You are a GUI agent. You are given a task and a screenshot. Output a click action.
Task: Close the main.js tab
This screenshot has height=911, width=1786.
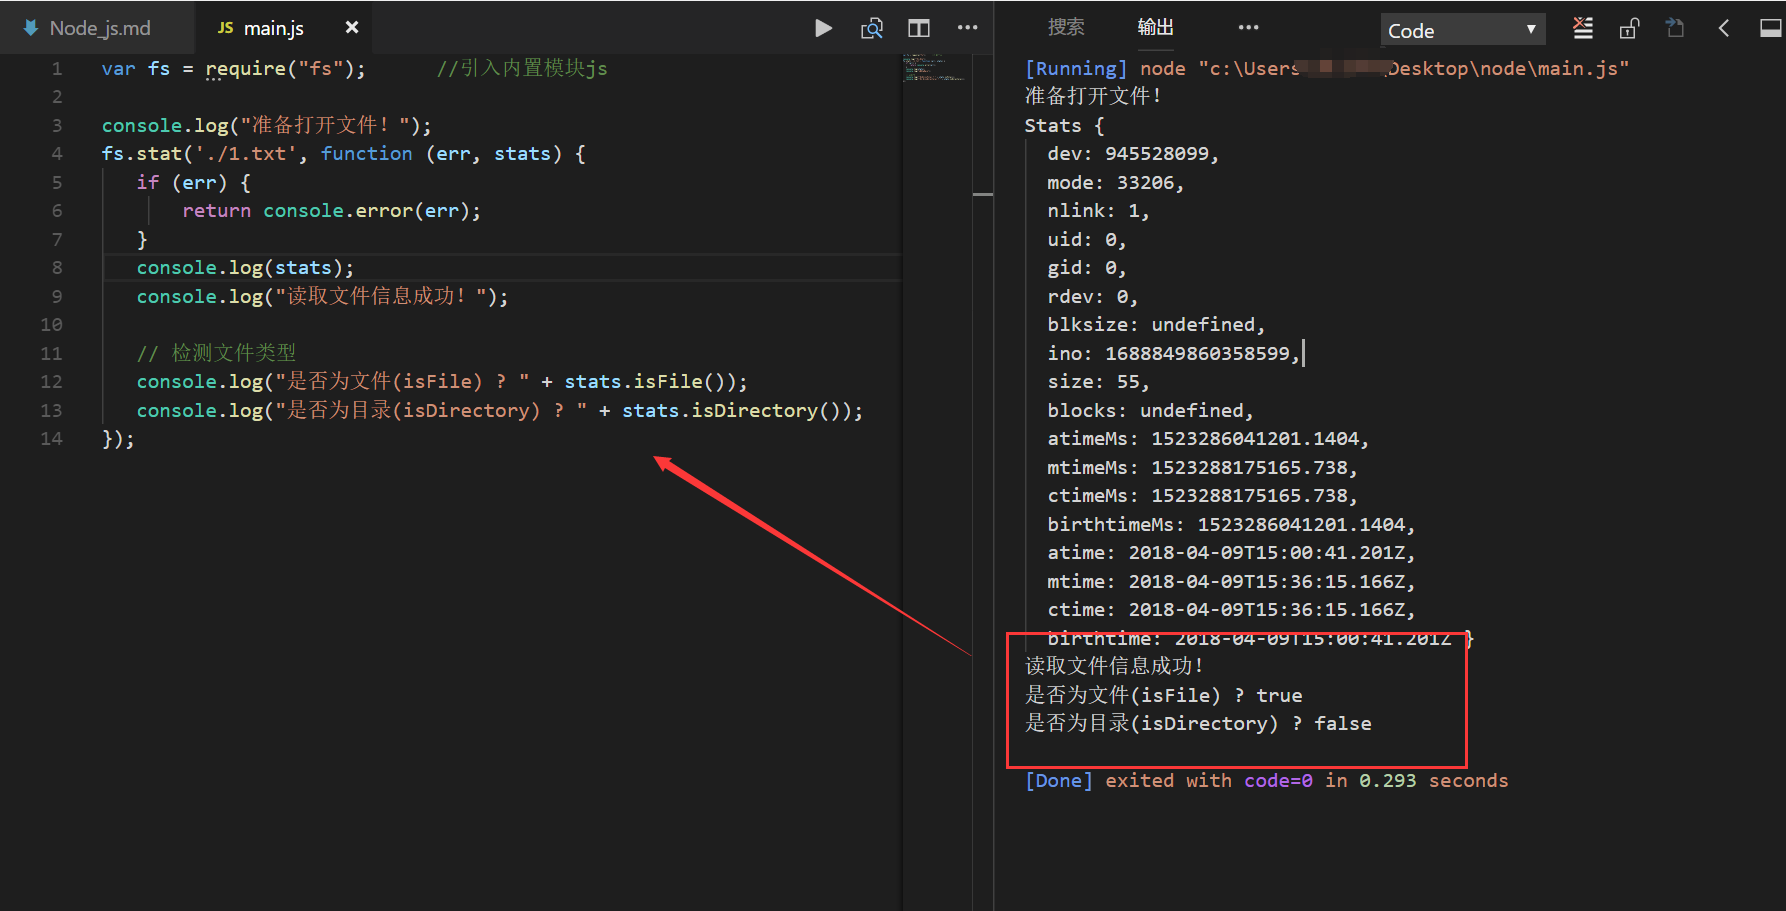point(351,28)
